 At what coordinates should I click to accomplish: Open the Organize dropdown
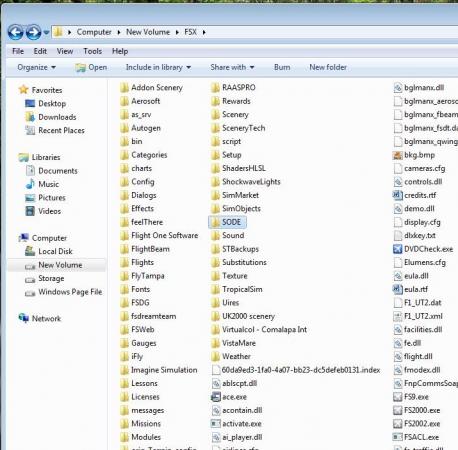click(x=36, y=67)
